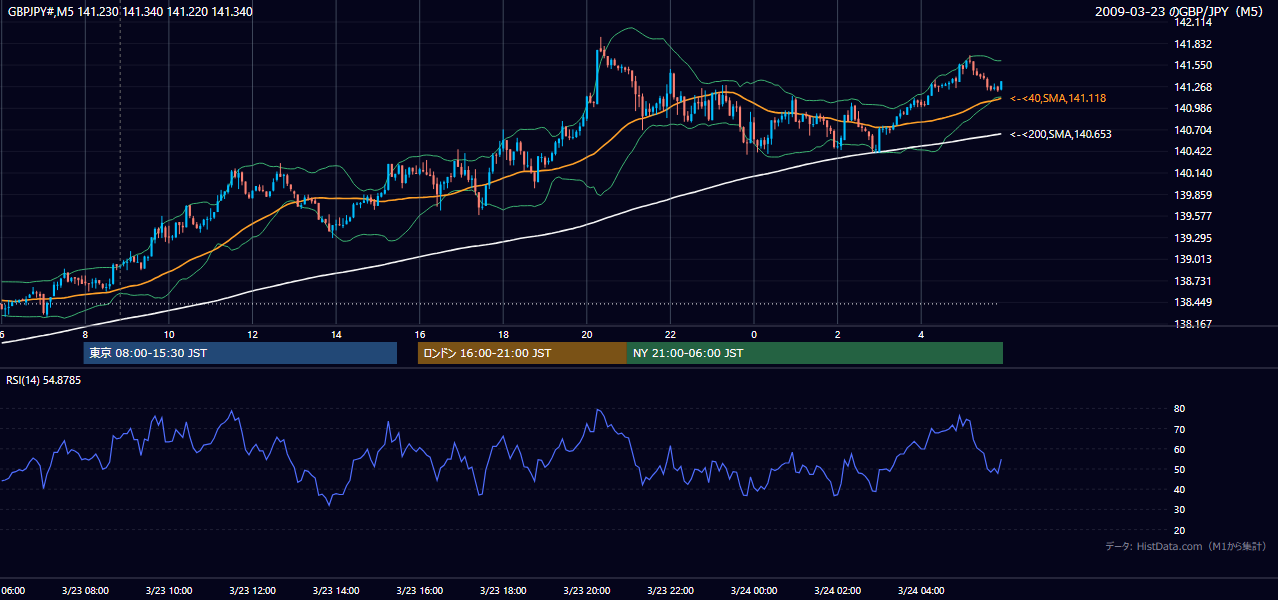Click the RSI 60 level label
The height and width of the screenshot is (600, 1278).
[x=1180, y=449]
